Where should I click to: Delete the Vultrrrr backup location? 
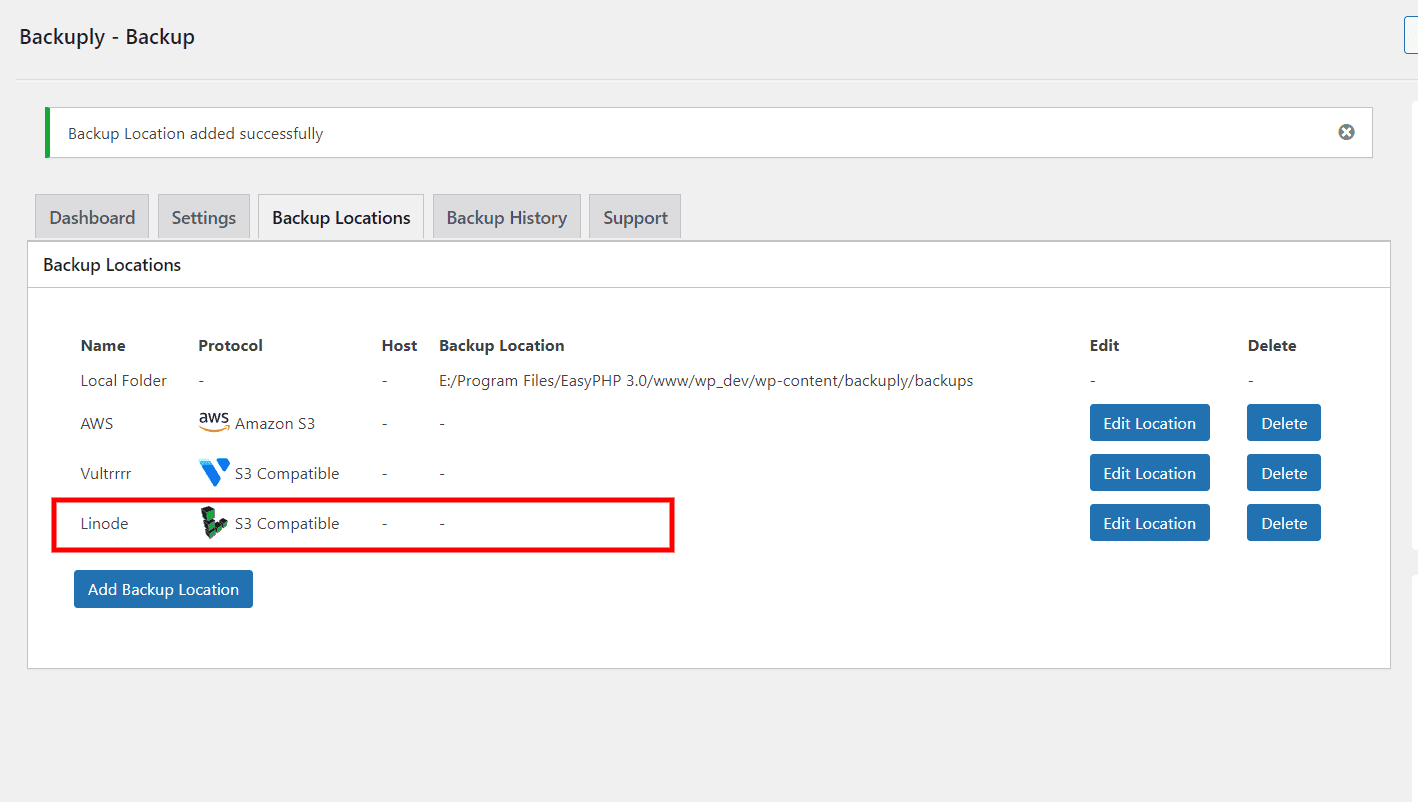(1283, 472)
